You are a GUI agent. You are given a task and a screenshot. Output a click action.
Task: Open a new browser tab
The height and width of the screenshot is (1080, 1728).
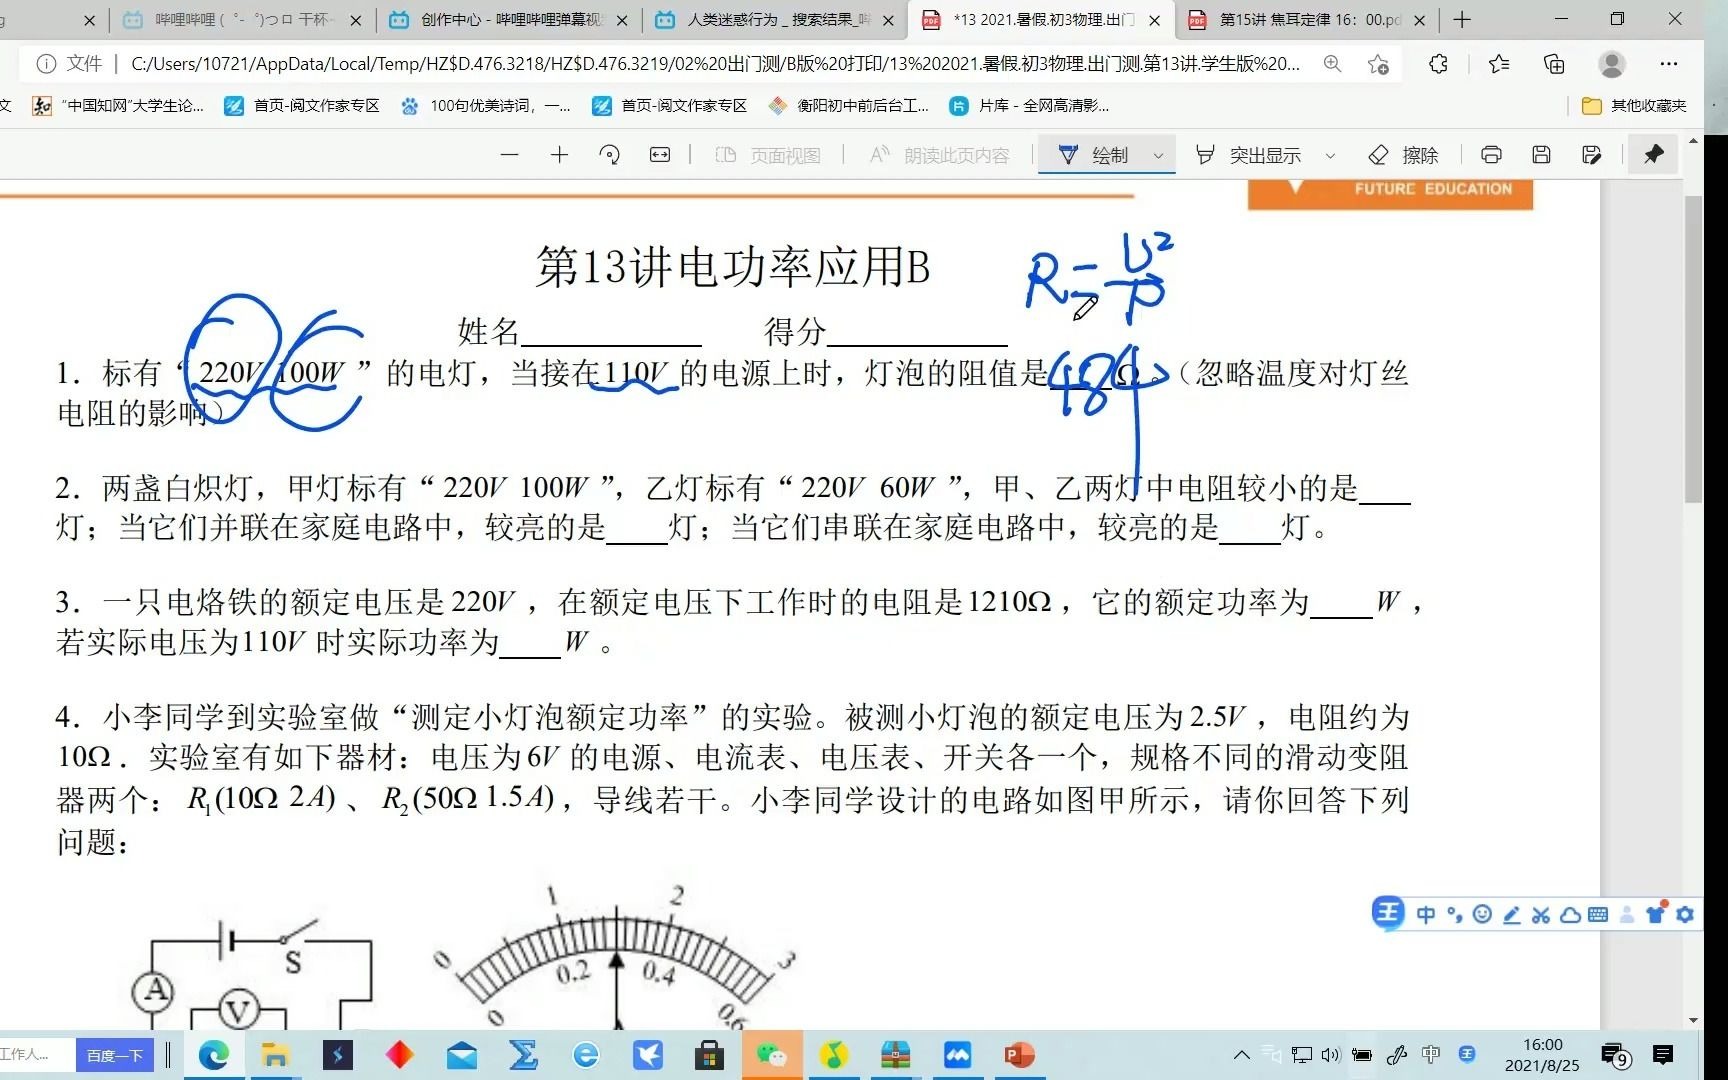(1462, 20)
